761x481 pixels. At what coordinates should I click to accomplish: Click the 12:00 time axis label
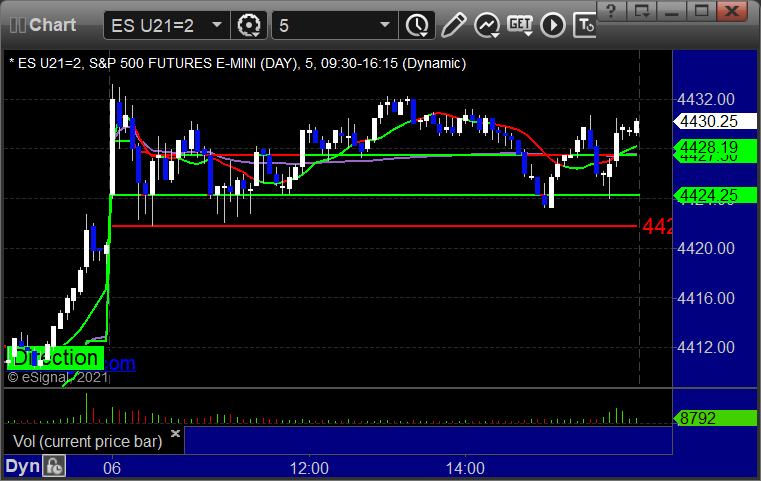click(x=309, y=468)
